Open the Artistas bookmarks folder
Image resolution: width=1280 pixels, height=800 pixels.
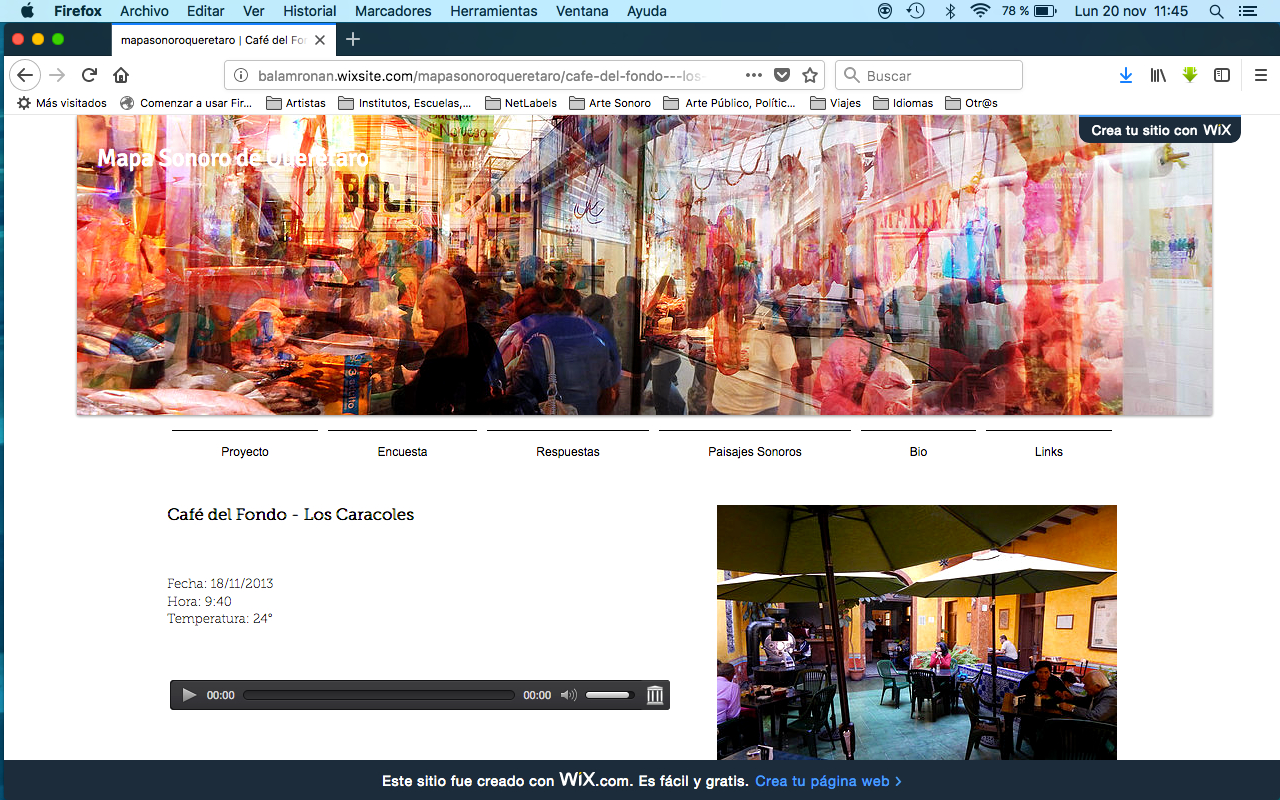(296, 103)
